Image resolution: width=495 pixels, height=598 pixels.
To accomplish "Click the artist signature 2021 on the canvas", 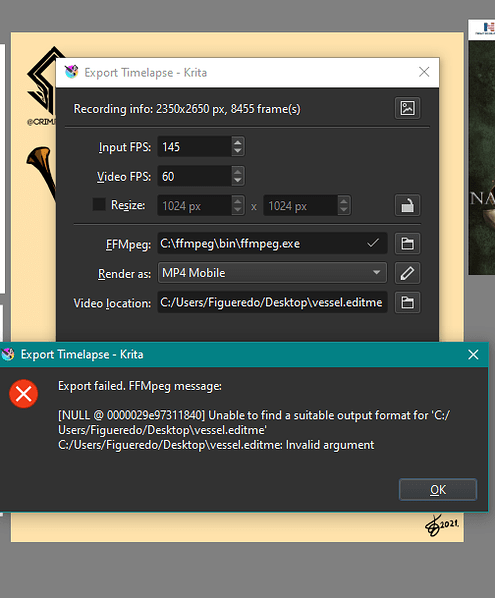I will [442, 525].
